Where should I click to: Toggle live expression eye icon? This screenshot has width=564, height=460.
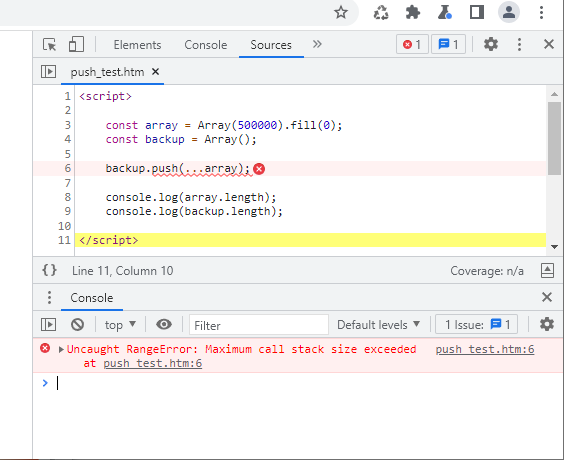[x=164, y=324]
